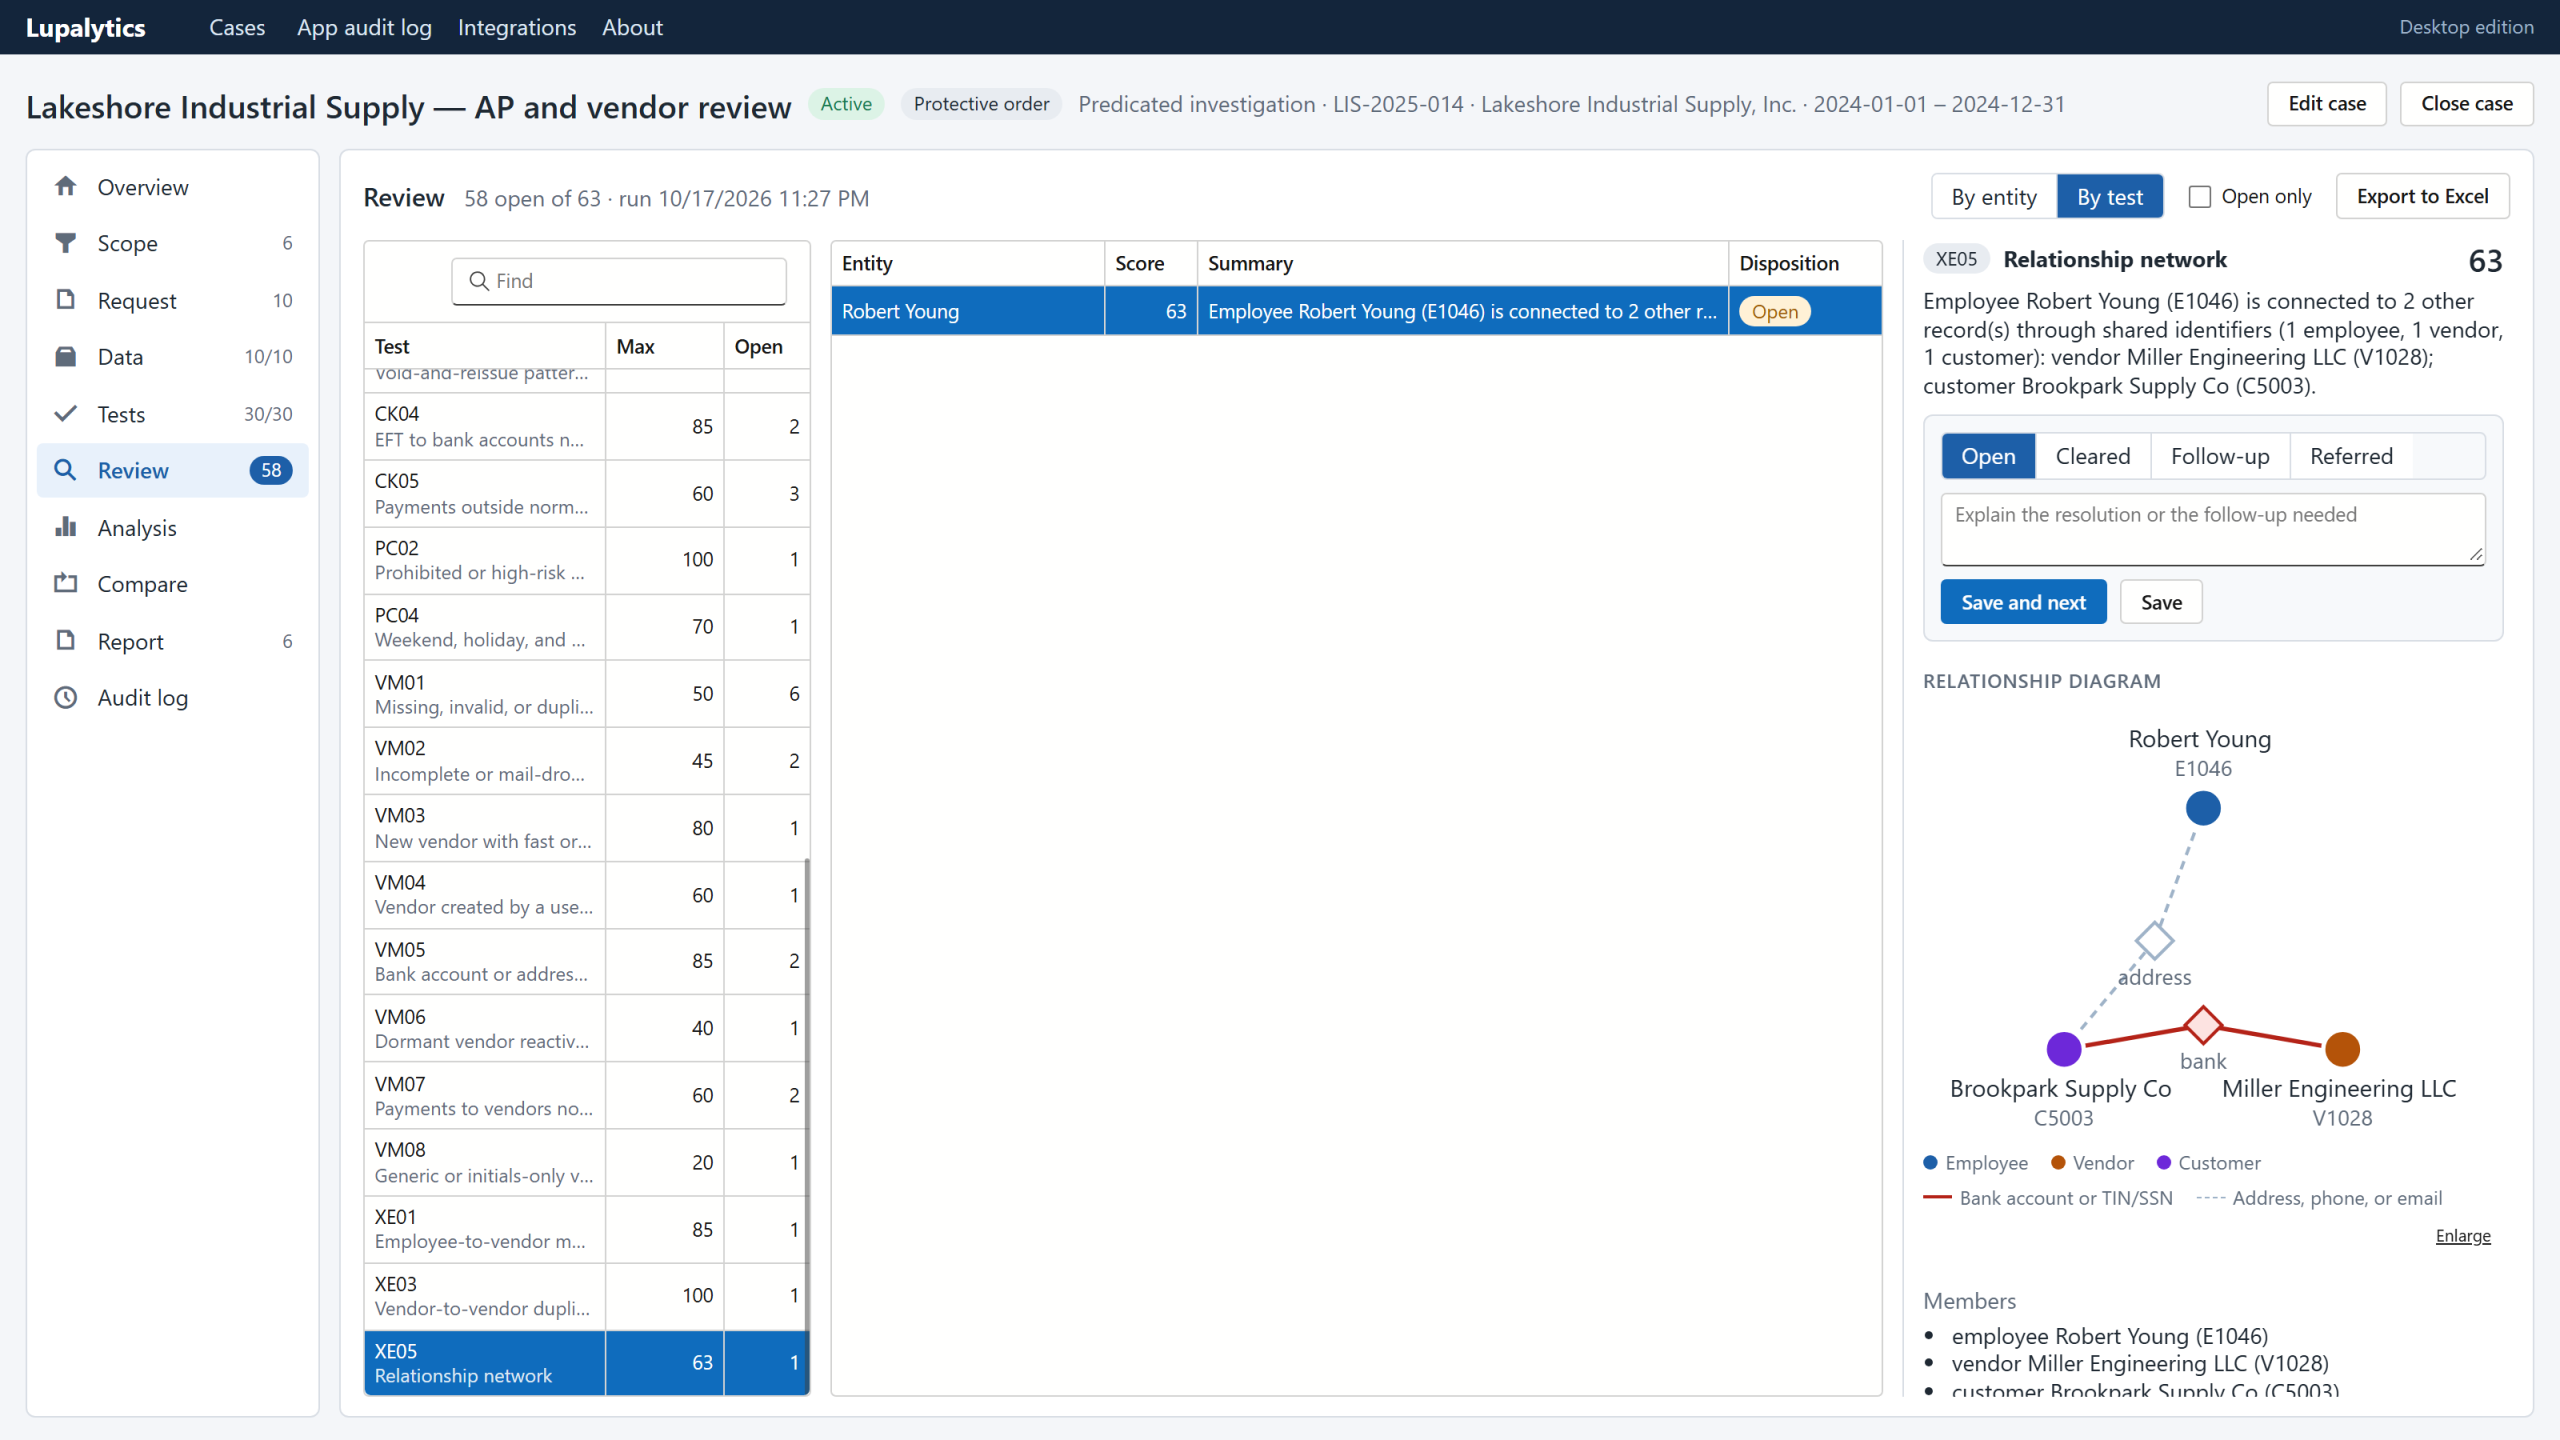The width and height of the screenshot is (2560, 1440).
Task: Click Robert Young employee node in diagram
Action: click(x=2203, y=808)
